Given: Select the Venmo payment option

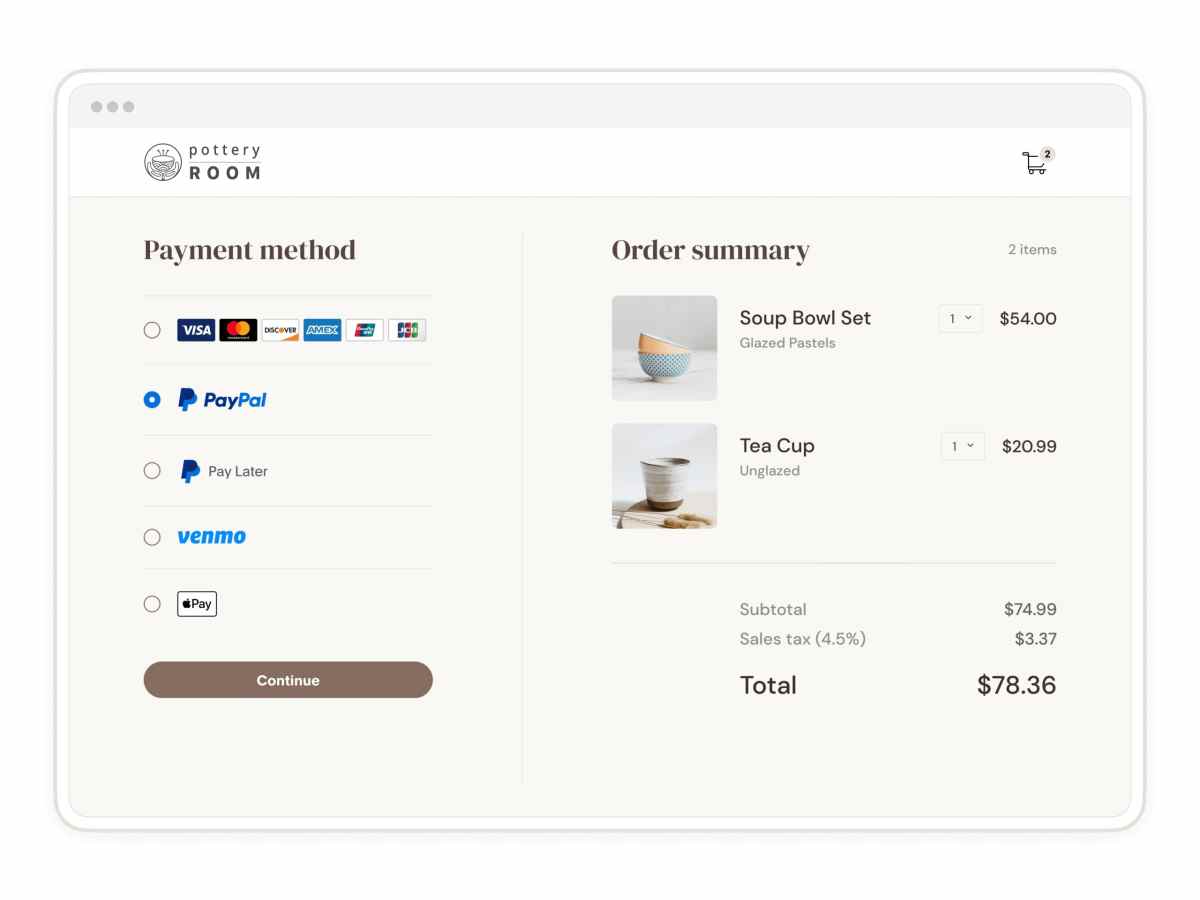Looking at the screenshot, I should tap(152, 536).
